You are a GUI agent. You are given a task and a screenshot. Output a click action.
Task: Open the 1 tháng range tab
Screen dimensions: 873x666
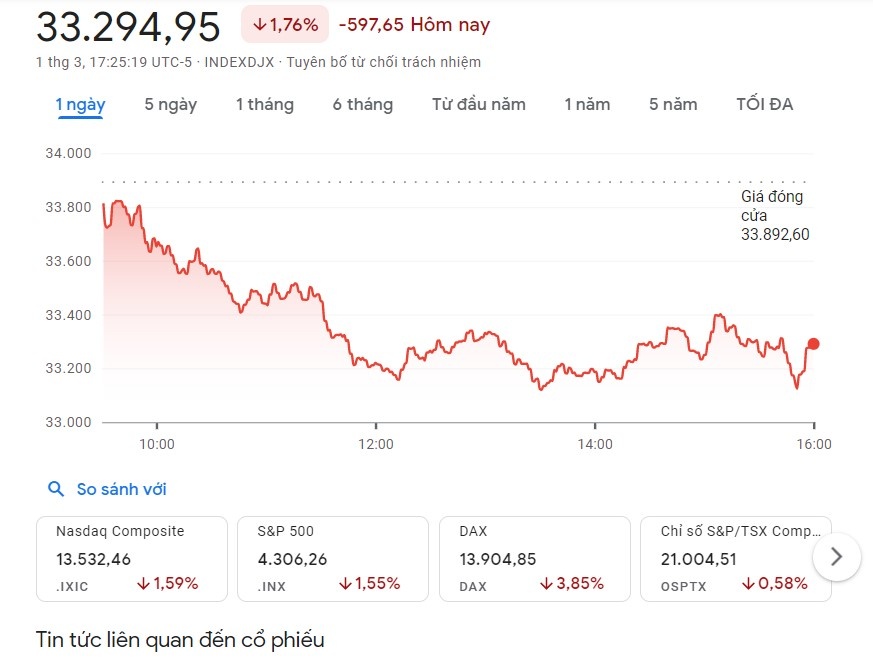pyautogui.click(x=265, y=104)
